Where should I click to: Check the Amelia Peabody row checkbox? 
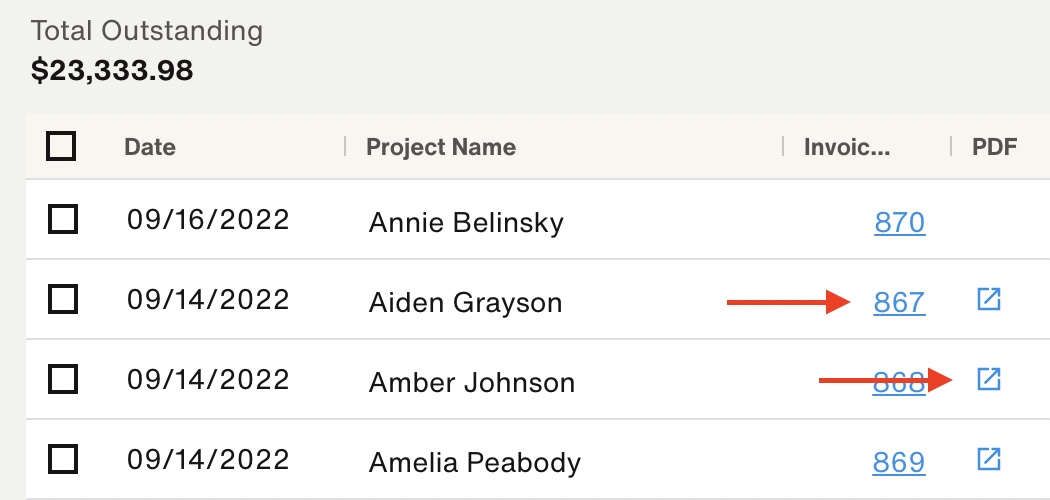coord(63,459)
